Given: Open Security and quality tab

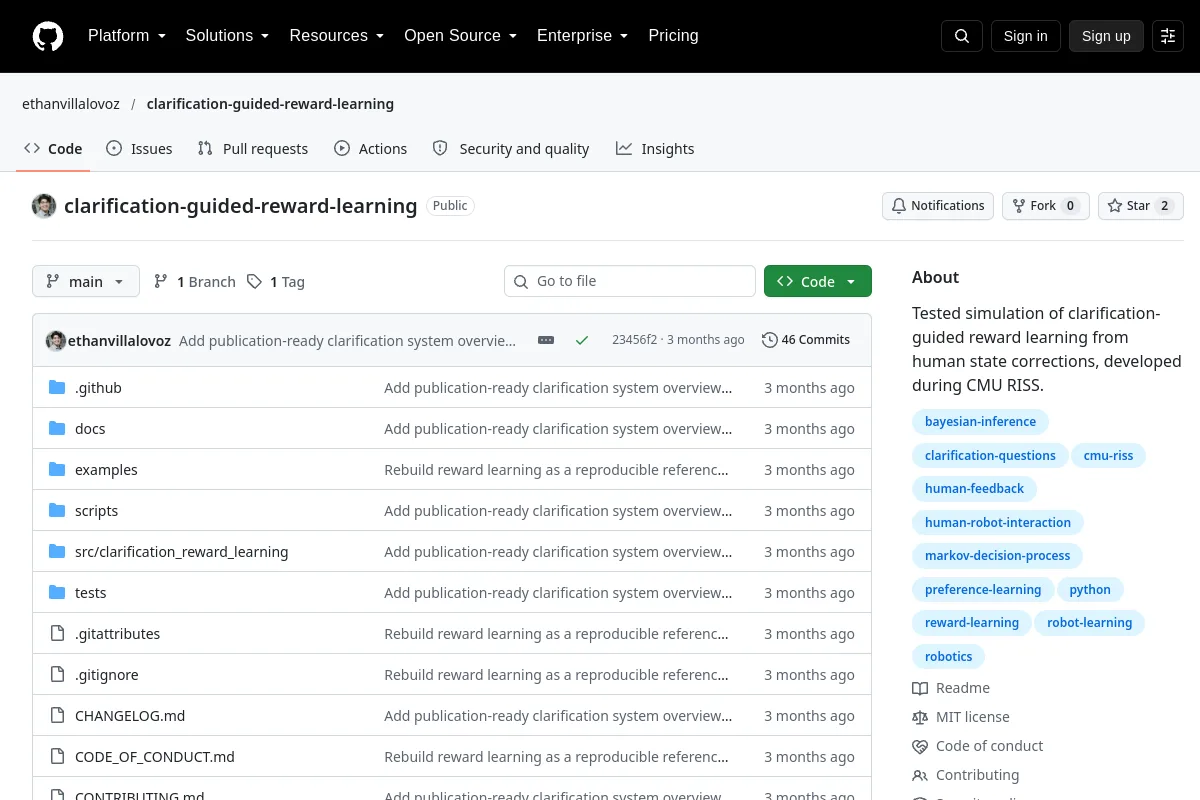Looking at the screenshot, I should 511,149.
